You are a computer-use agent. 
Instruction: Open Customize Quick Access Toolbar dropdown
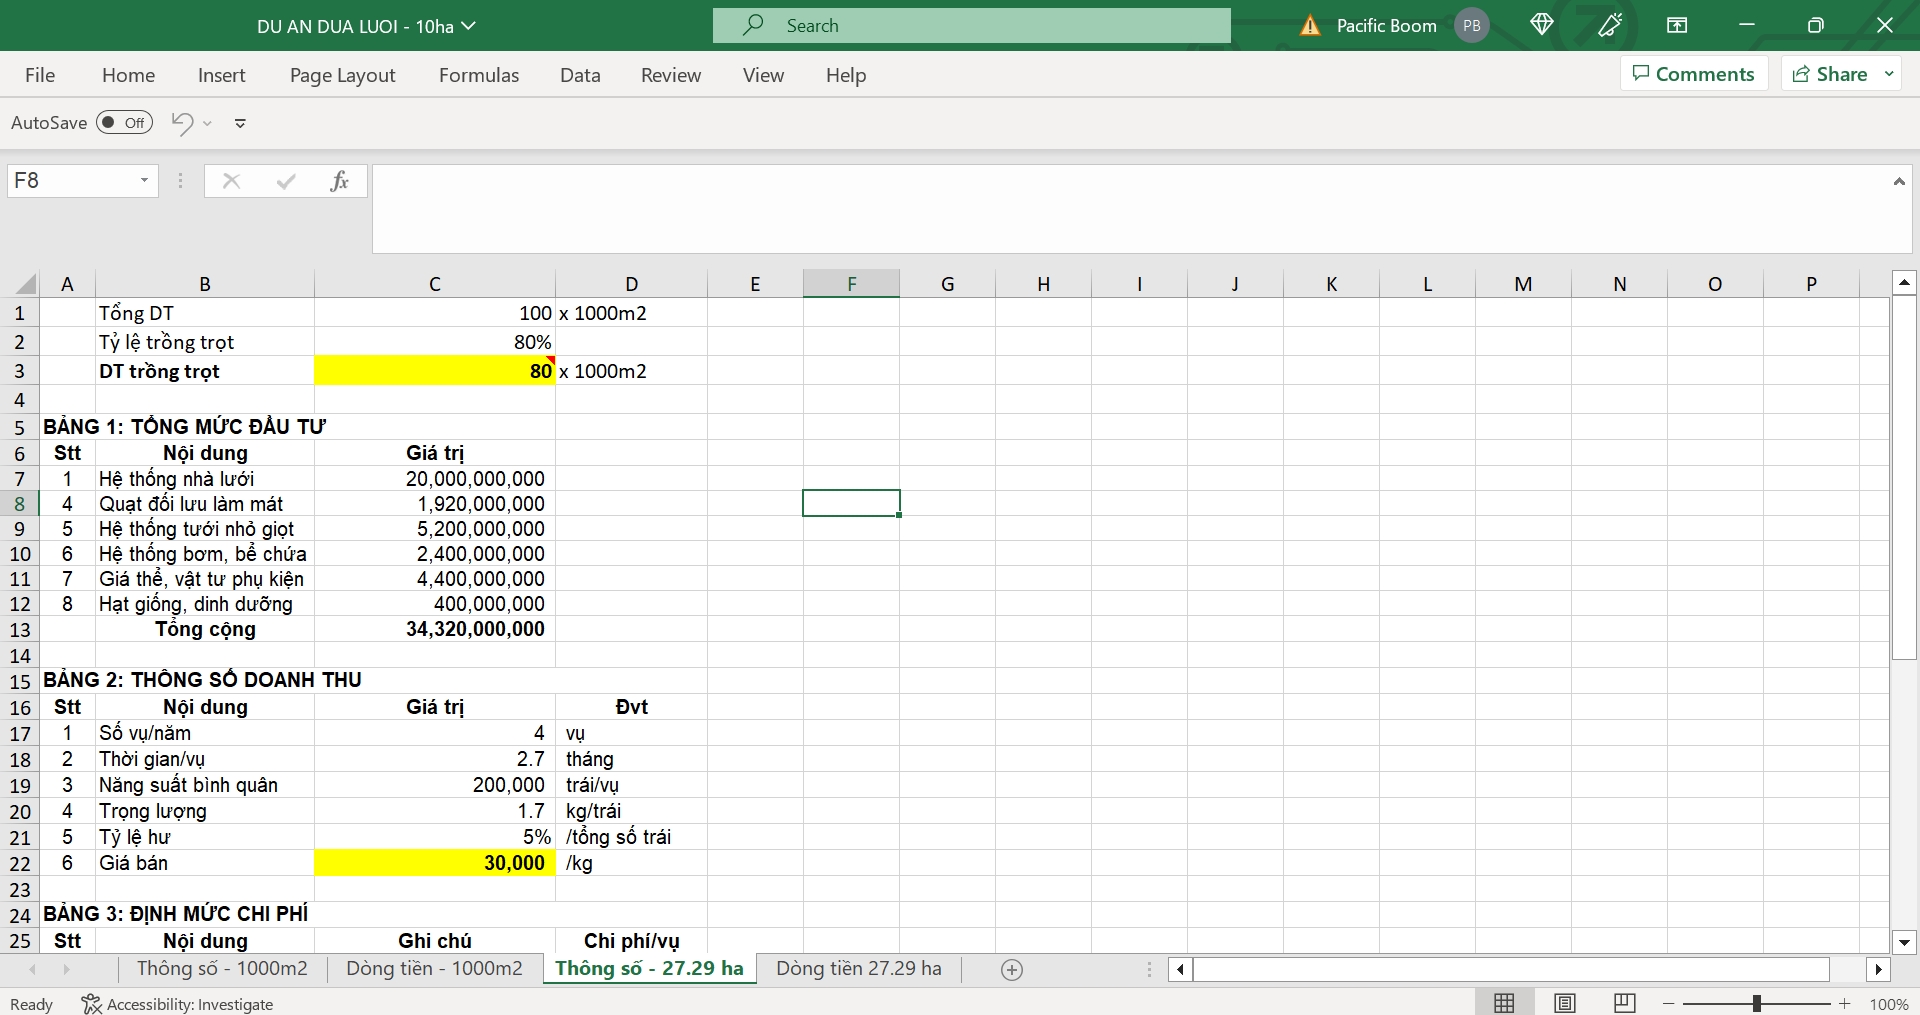[240, 124]
